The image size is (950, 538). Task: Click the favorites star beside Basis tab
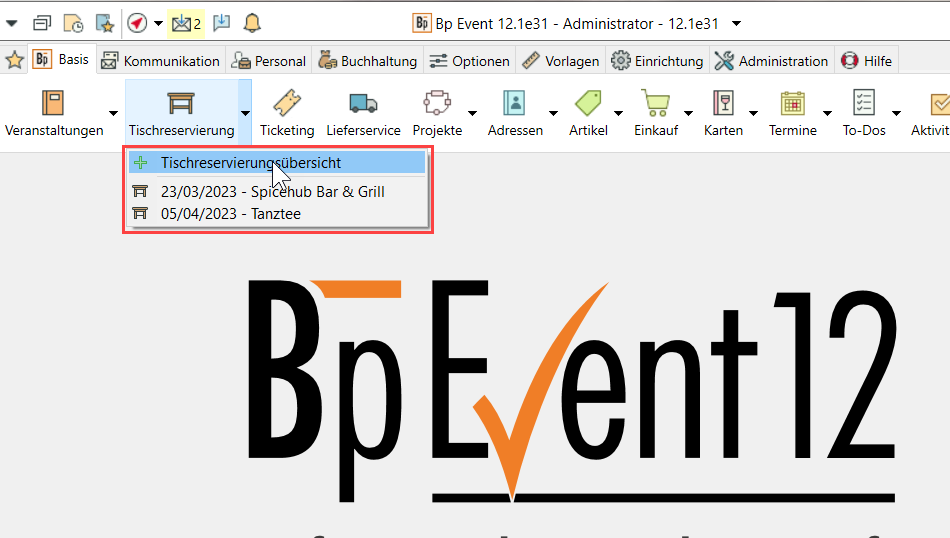(x=15, y=61)
